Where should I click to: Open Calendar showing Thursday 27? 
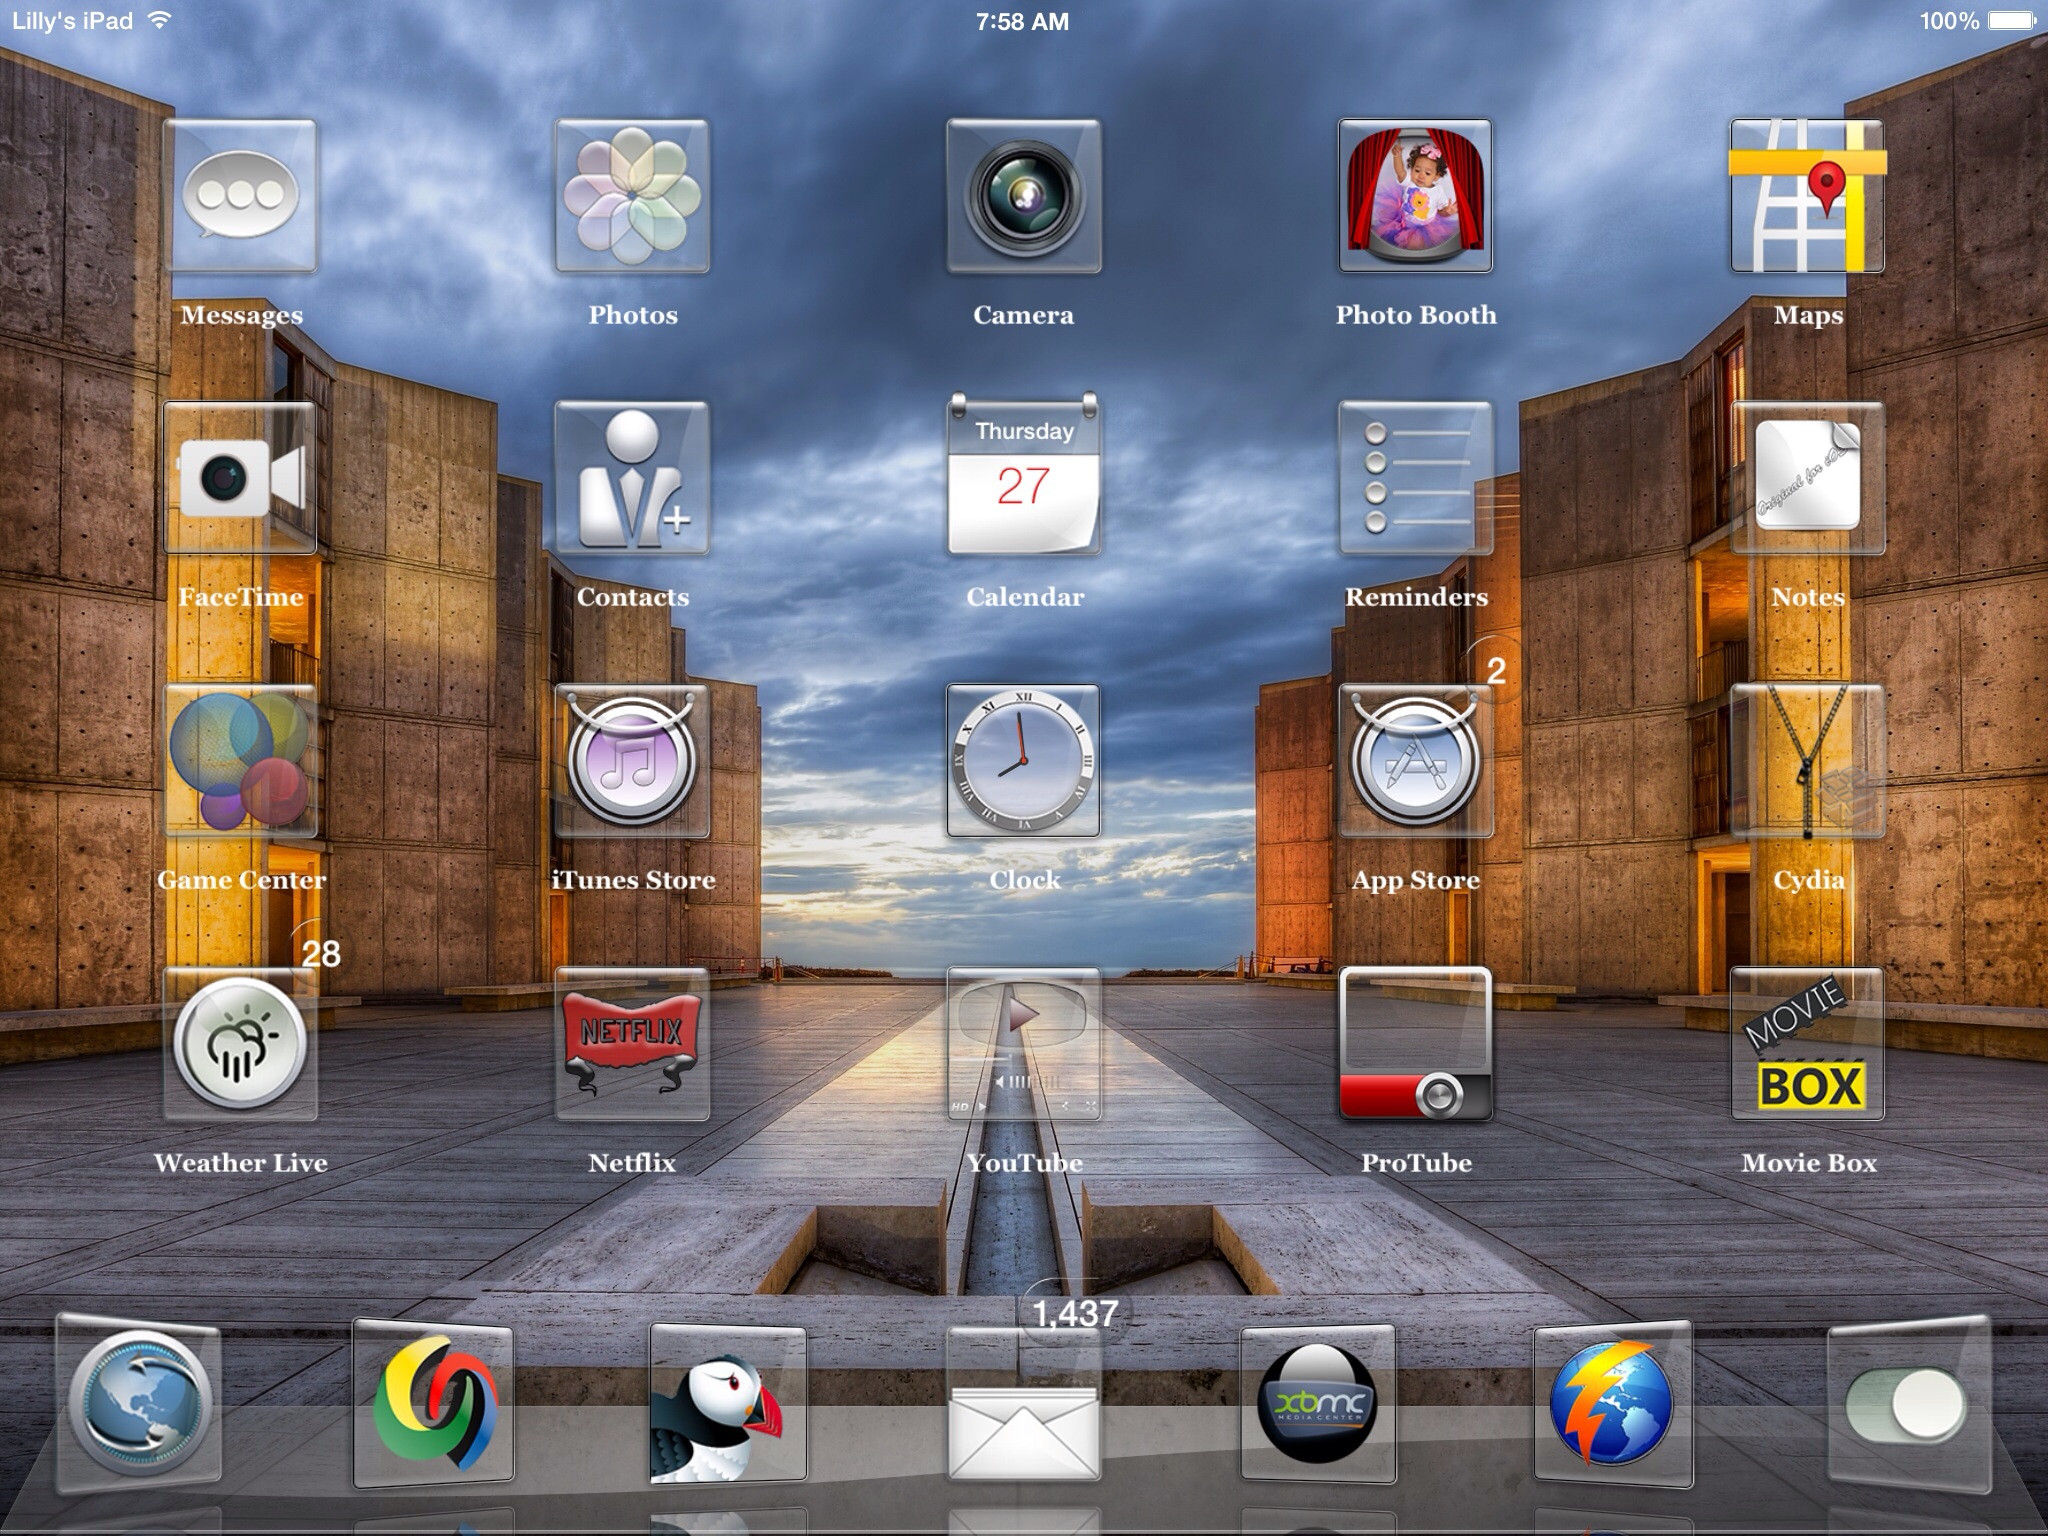pos(1024,478)
